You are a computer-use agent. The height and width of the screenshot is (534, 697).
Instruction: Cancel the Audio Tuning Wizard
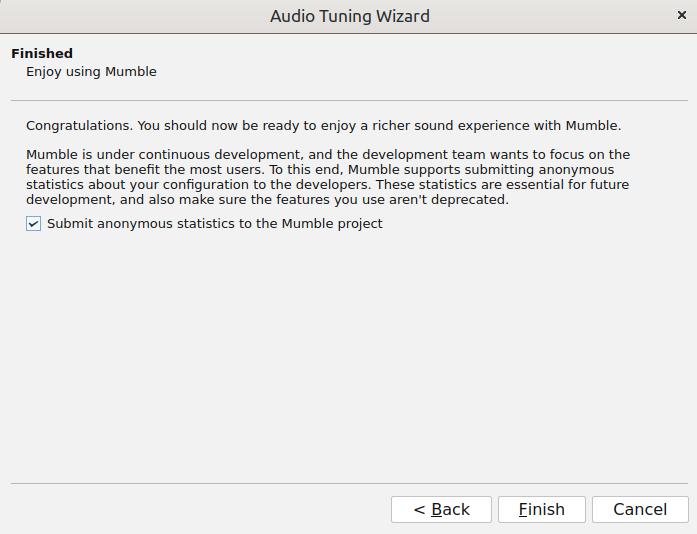point(640,509)
